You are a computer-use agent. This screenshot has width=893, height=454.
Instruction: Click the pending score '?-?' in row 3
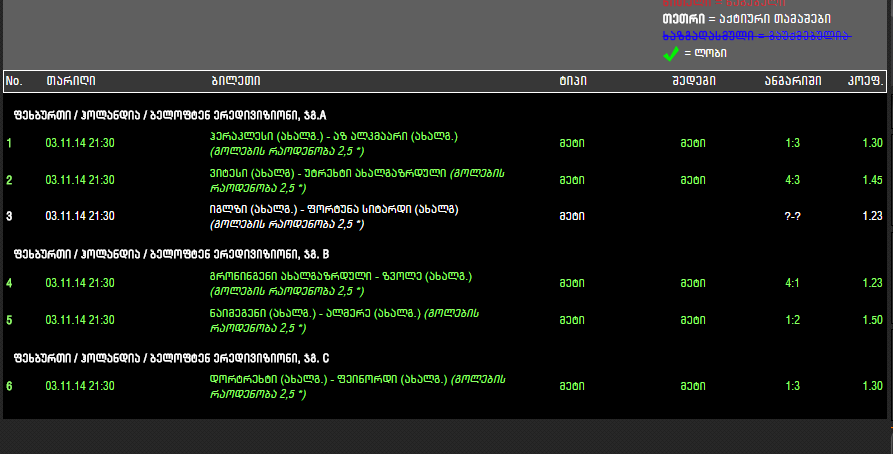pyautogui.click(x=793, y=216)
